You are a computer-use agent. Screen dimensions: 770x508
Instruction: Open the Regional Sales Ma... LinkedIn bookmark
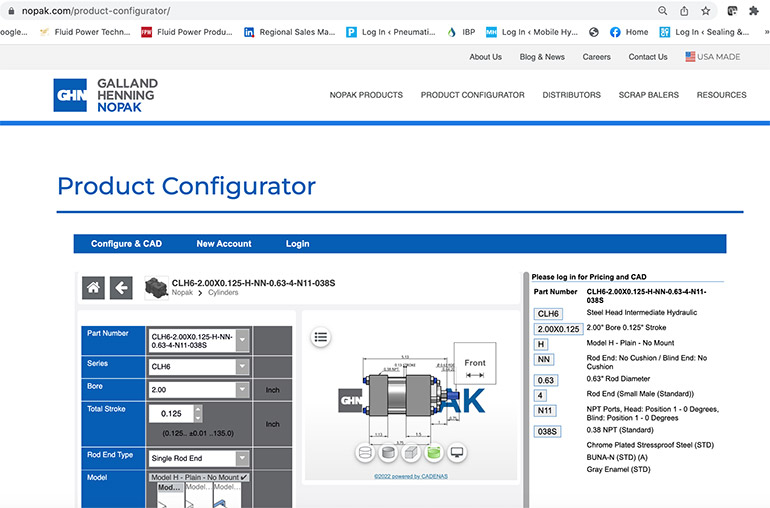(290, 32)
